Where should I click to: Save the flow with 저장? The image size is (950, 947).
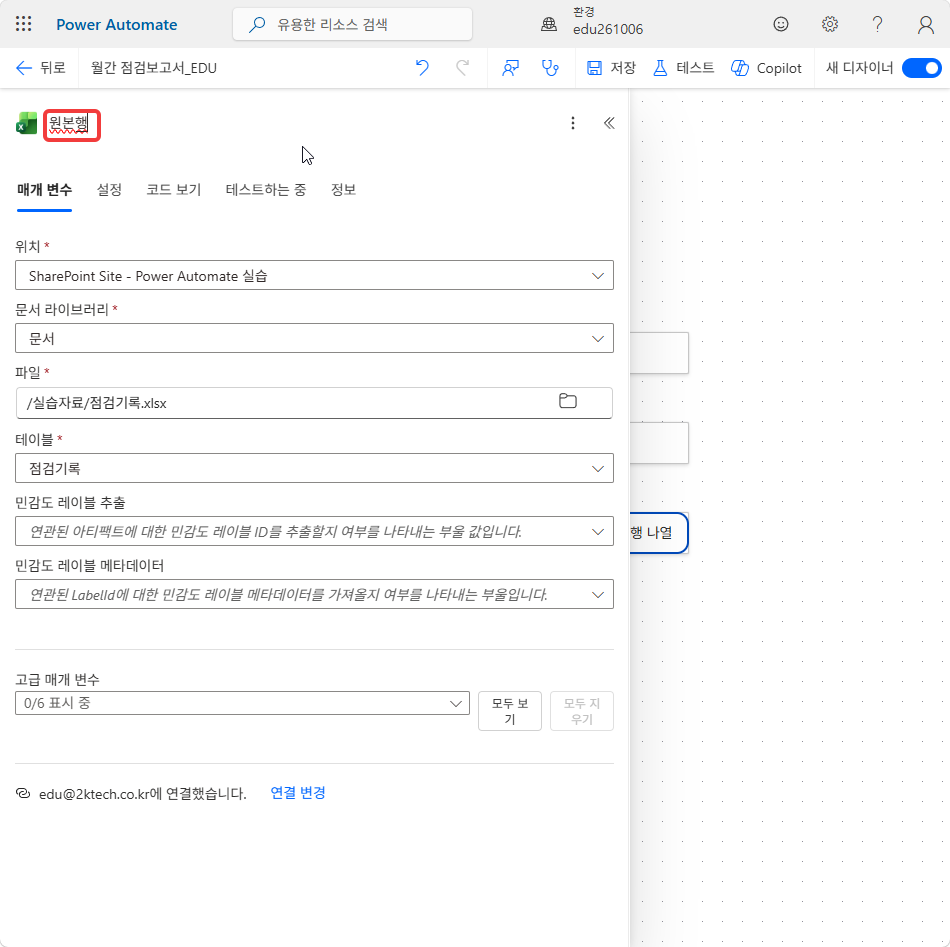tap(611, 68)
